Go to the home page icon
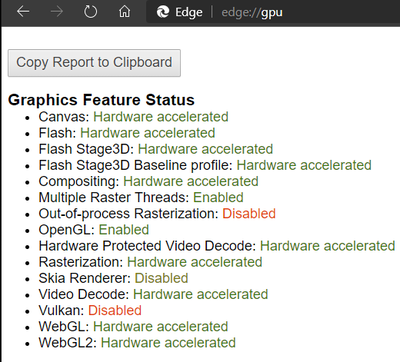The width and height of the screenshot is (400, 362). [124, 12]
